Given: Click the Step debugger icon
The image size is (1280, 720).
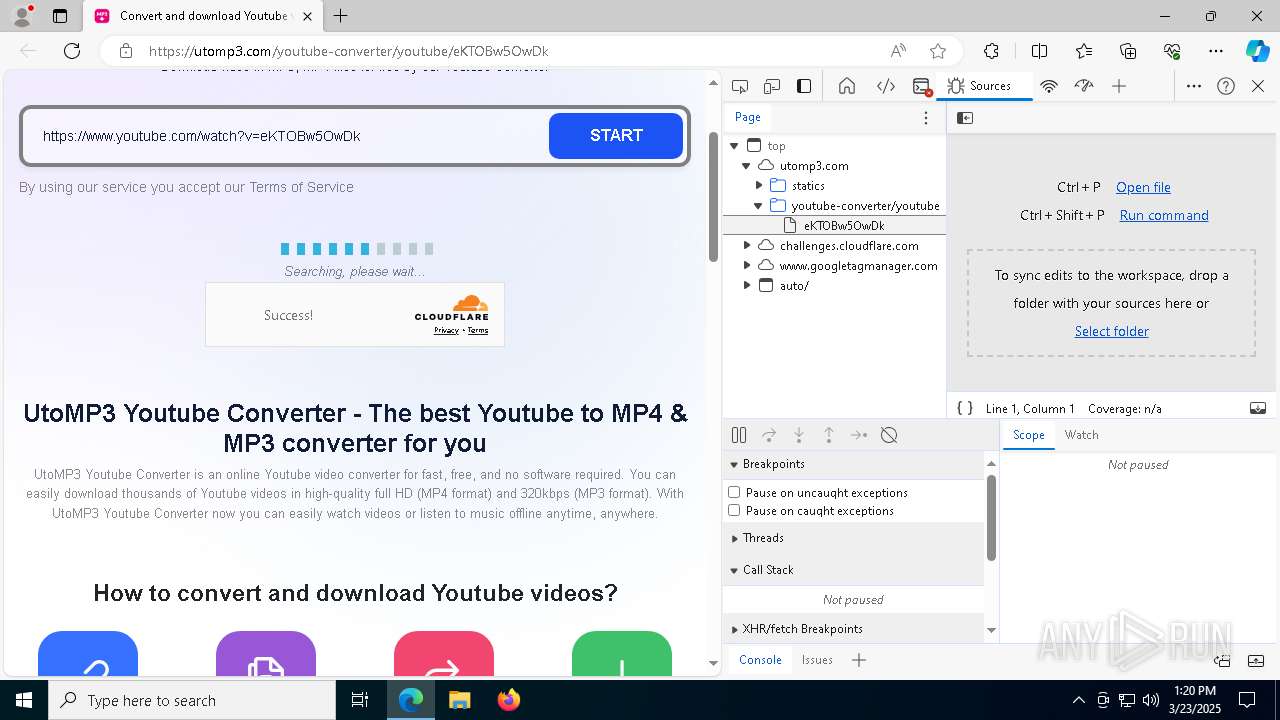Looking at the screenshot, I should click(x=859, y=435).
